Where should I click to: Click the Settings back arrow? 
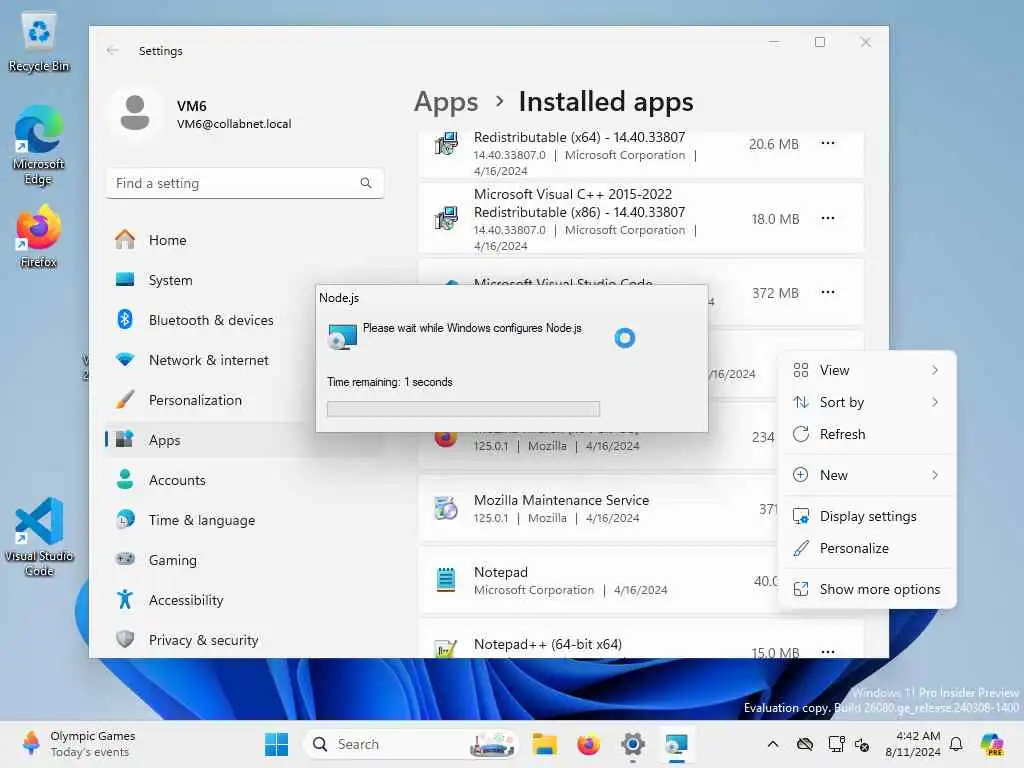pos(112,50)
